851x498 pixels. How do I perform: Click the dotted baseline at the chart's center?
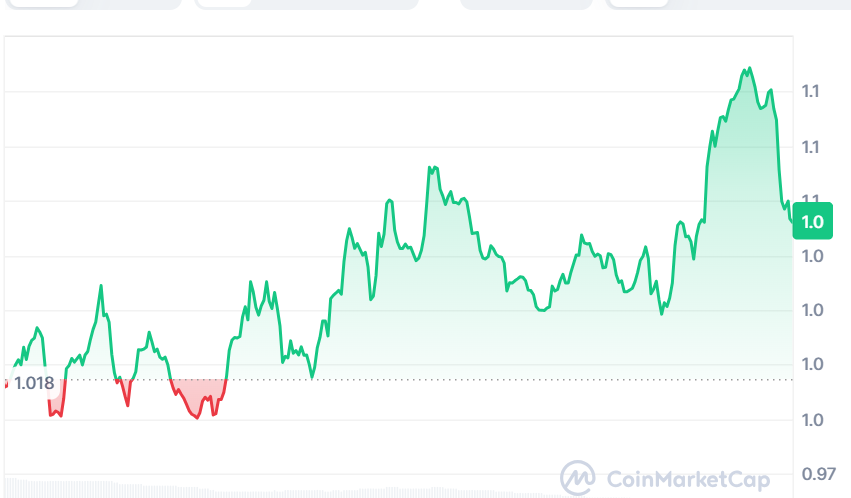point(420,380)
